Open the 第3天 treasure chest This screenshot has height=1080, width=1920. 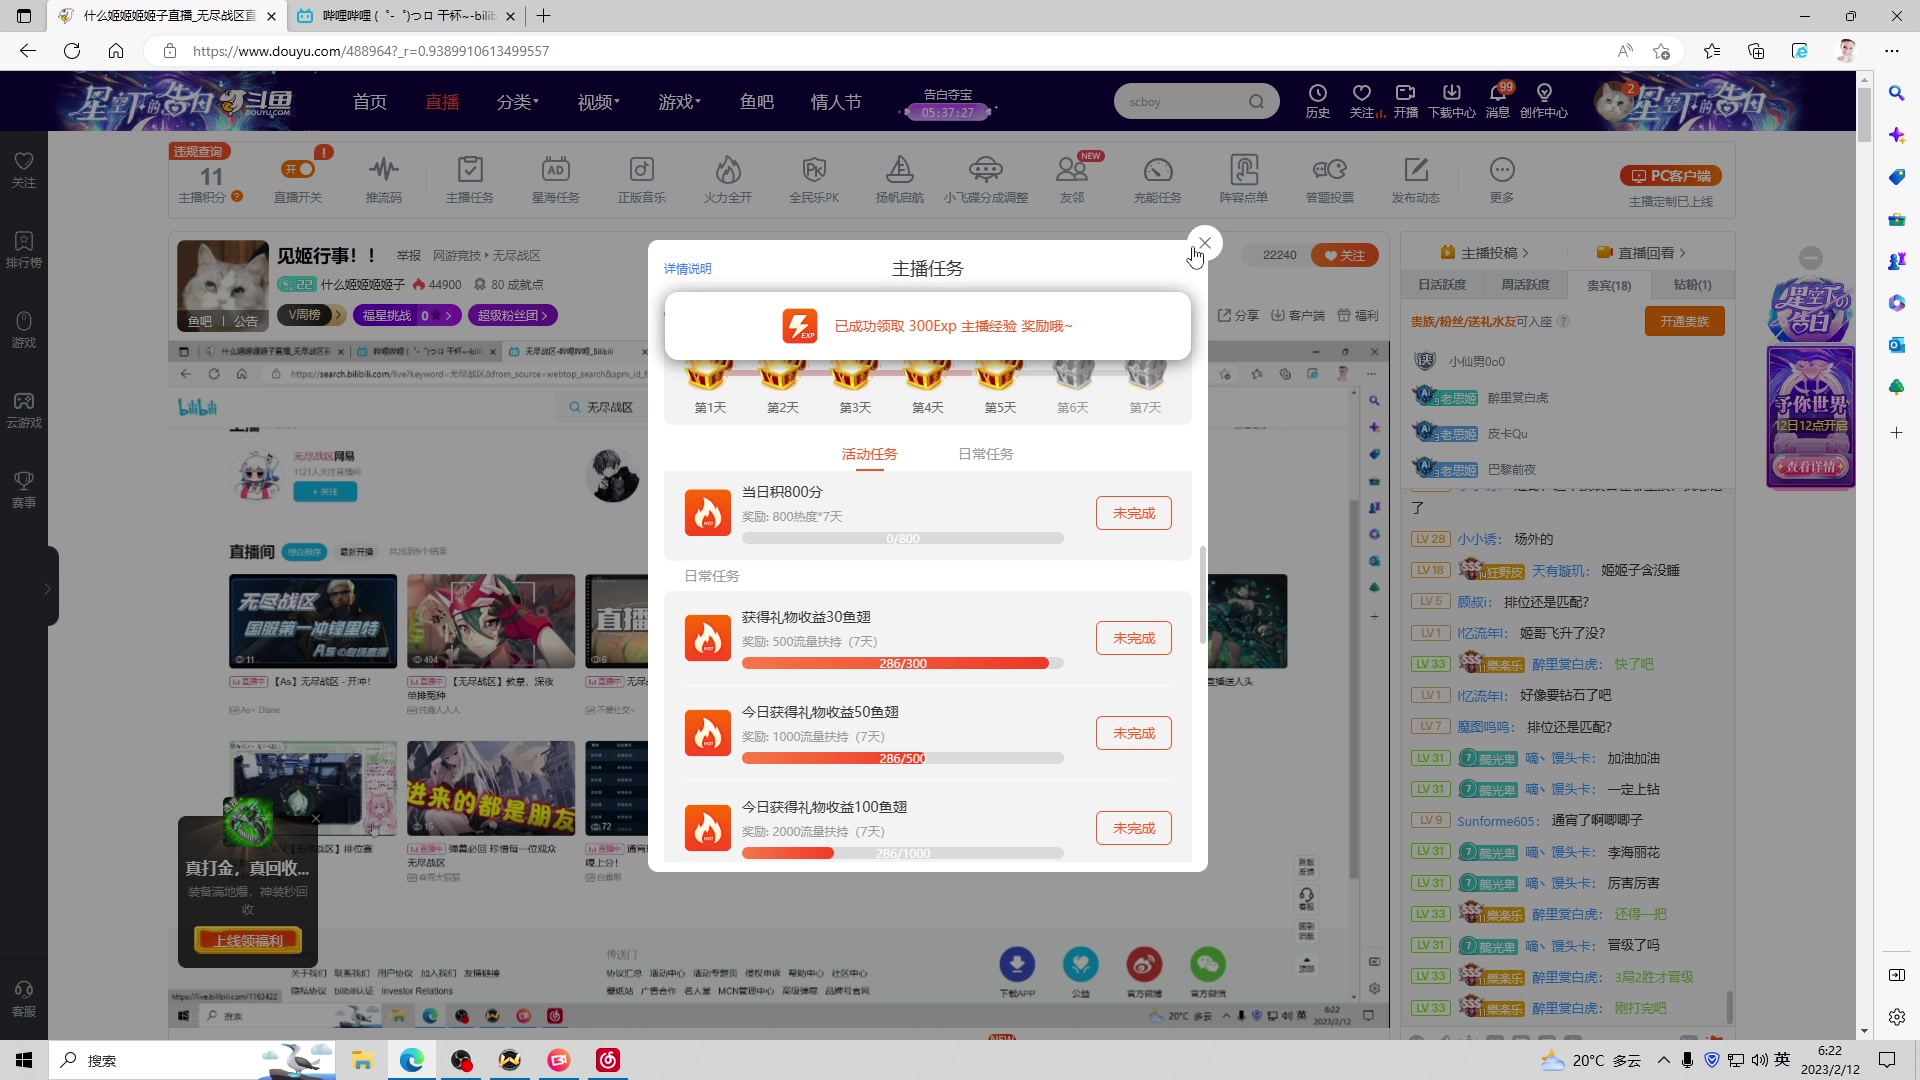point(854,376)
